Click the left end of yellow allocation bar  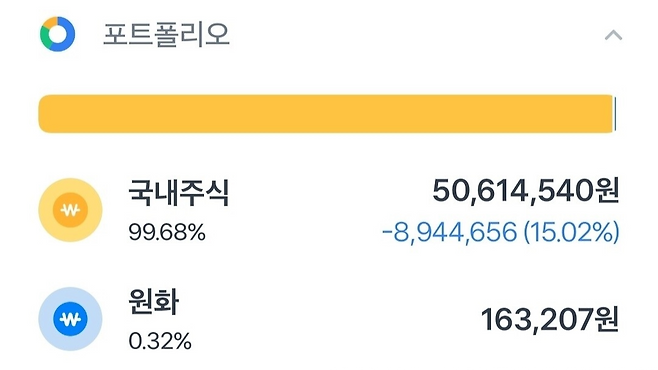click(x=46, y=114)
